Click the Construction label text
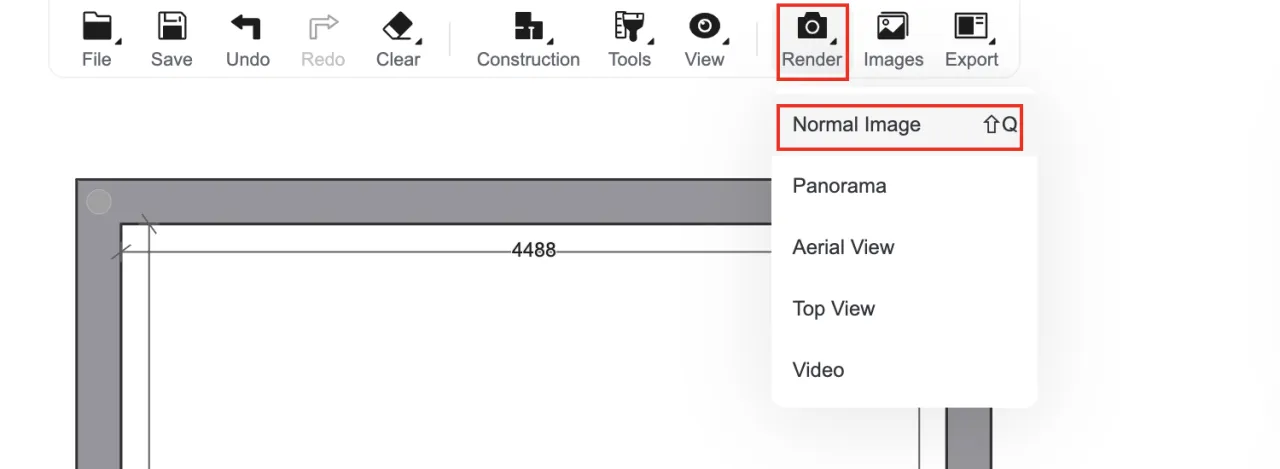 coord(528,60)
